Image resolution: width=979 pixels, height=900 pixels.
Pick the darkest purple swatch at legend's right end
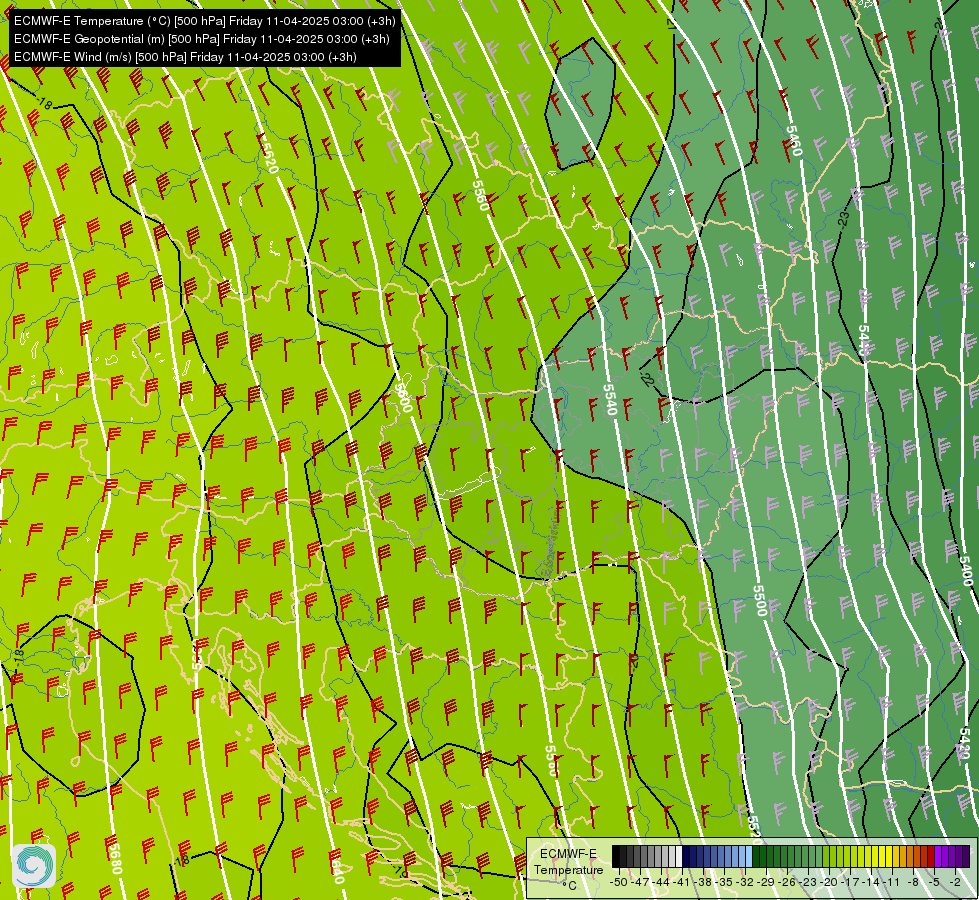(966, 856)
